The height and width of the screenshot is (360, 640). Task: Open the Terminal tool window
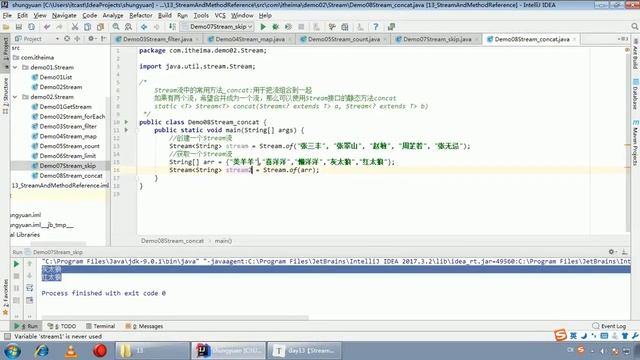(100, 326)
